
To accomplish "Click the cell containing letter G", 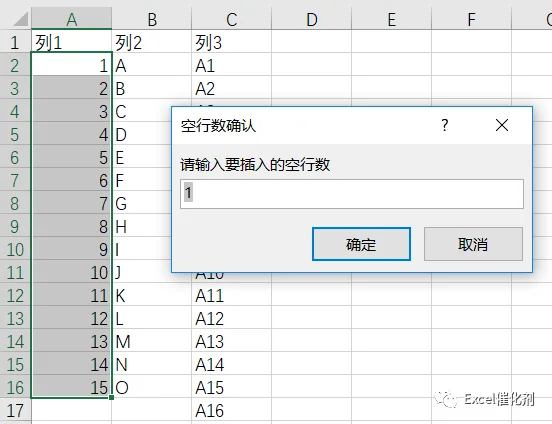I will 143,203.
